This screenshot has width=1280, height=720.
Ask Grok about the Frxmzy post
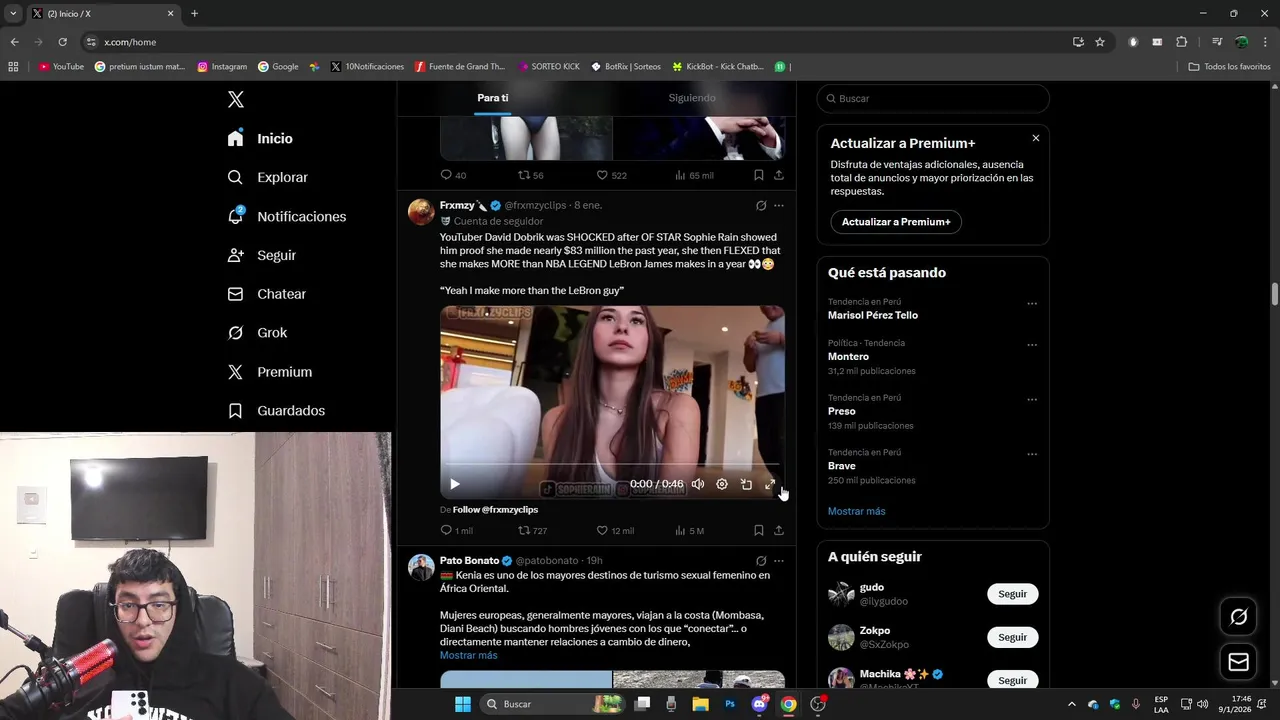click(761, 206)
